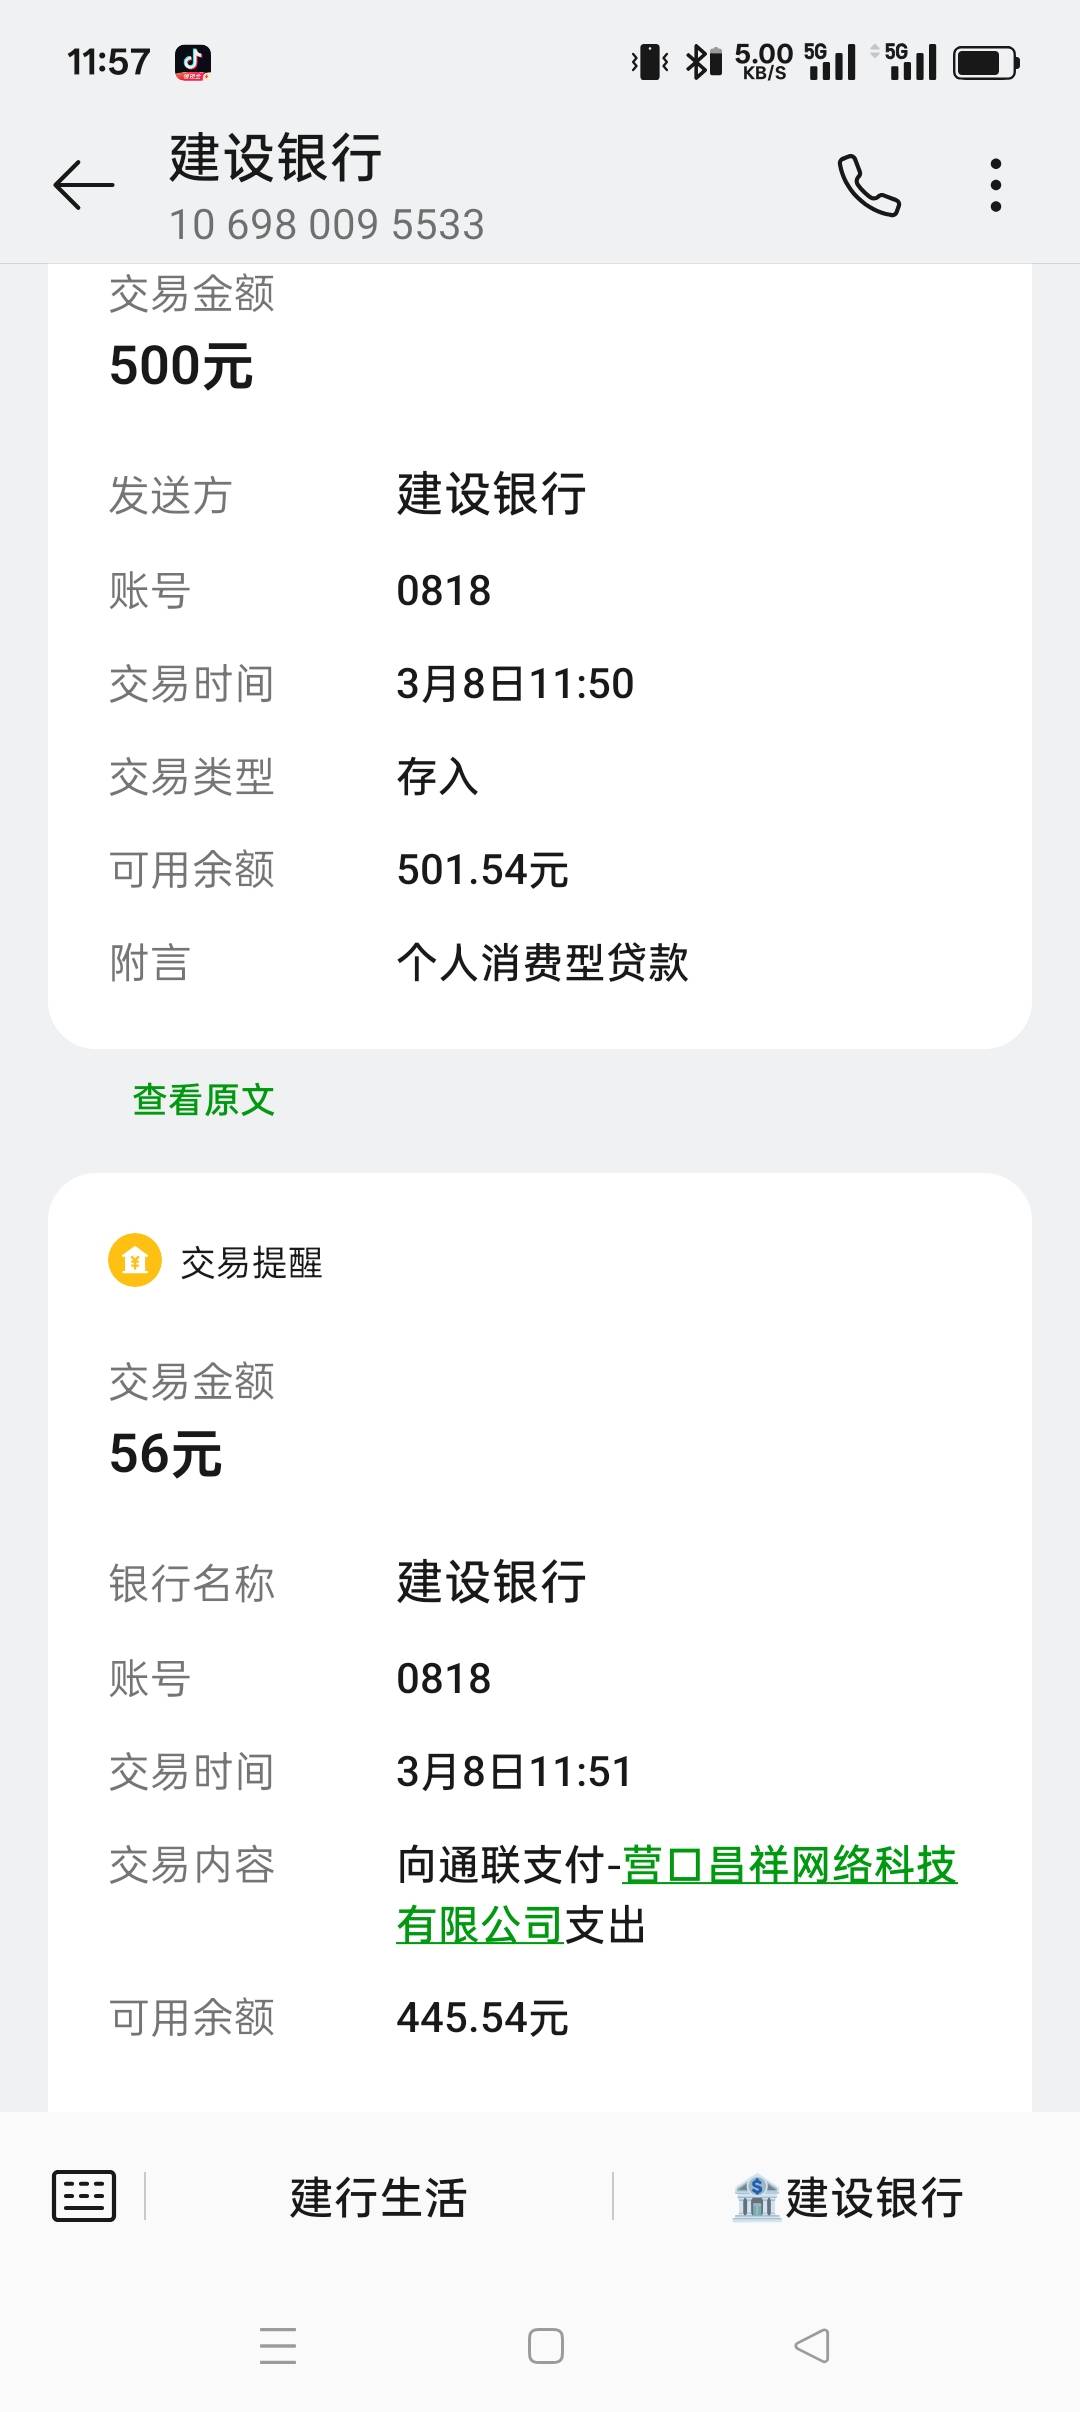Switch to keyboard input icon
1080x2412 pixels.
pos(84,2196)
